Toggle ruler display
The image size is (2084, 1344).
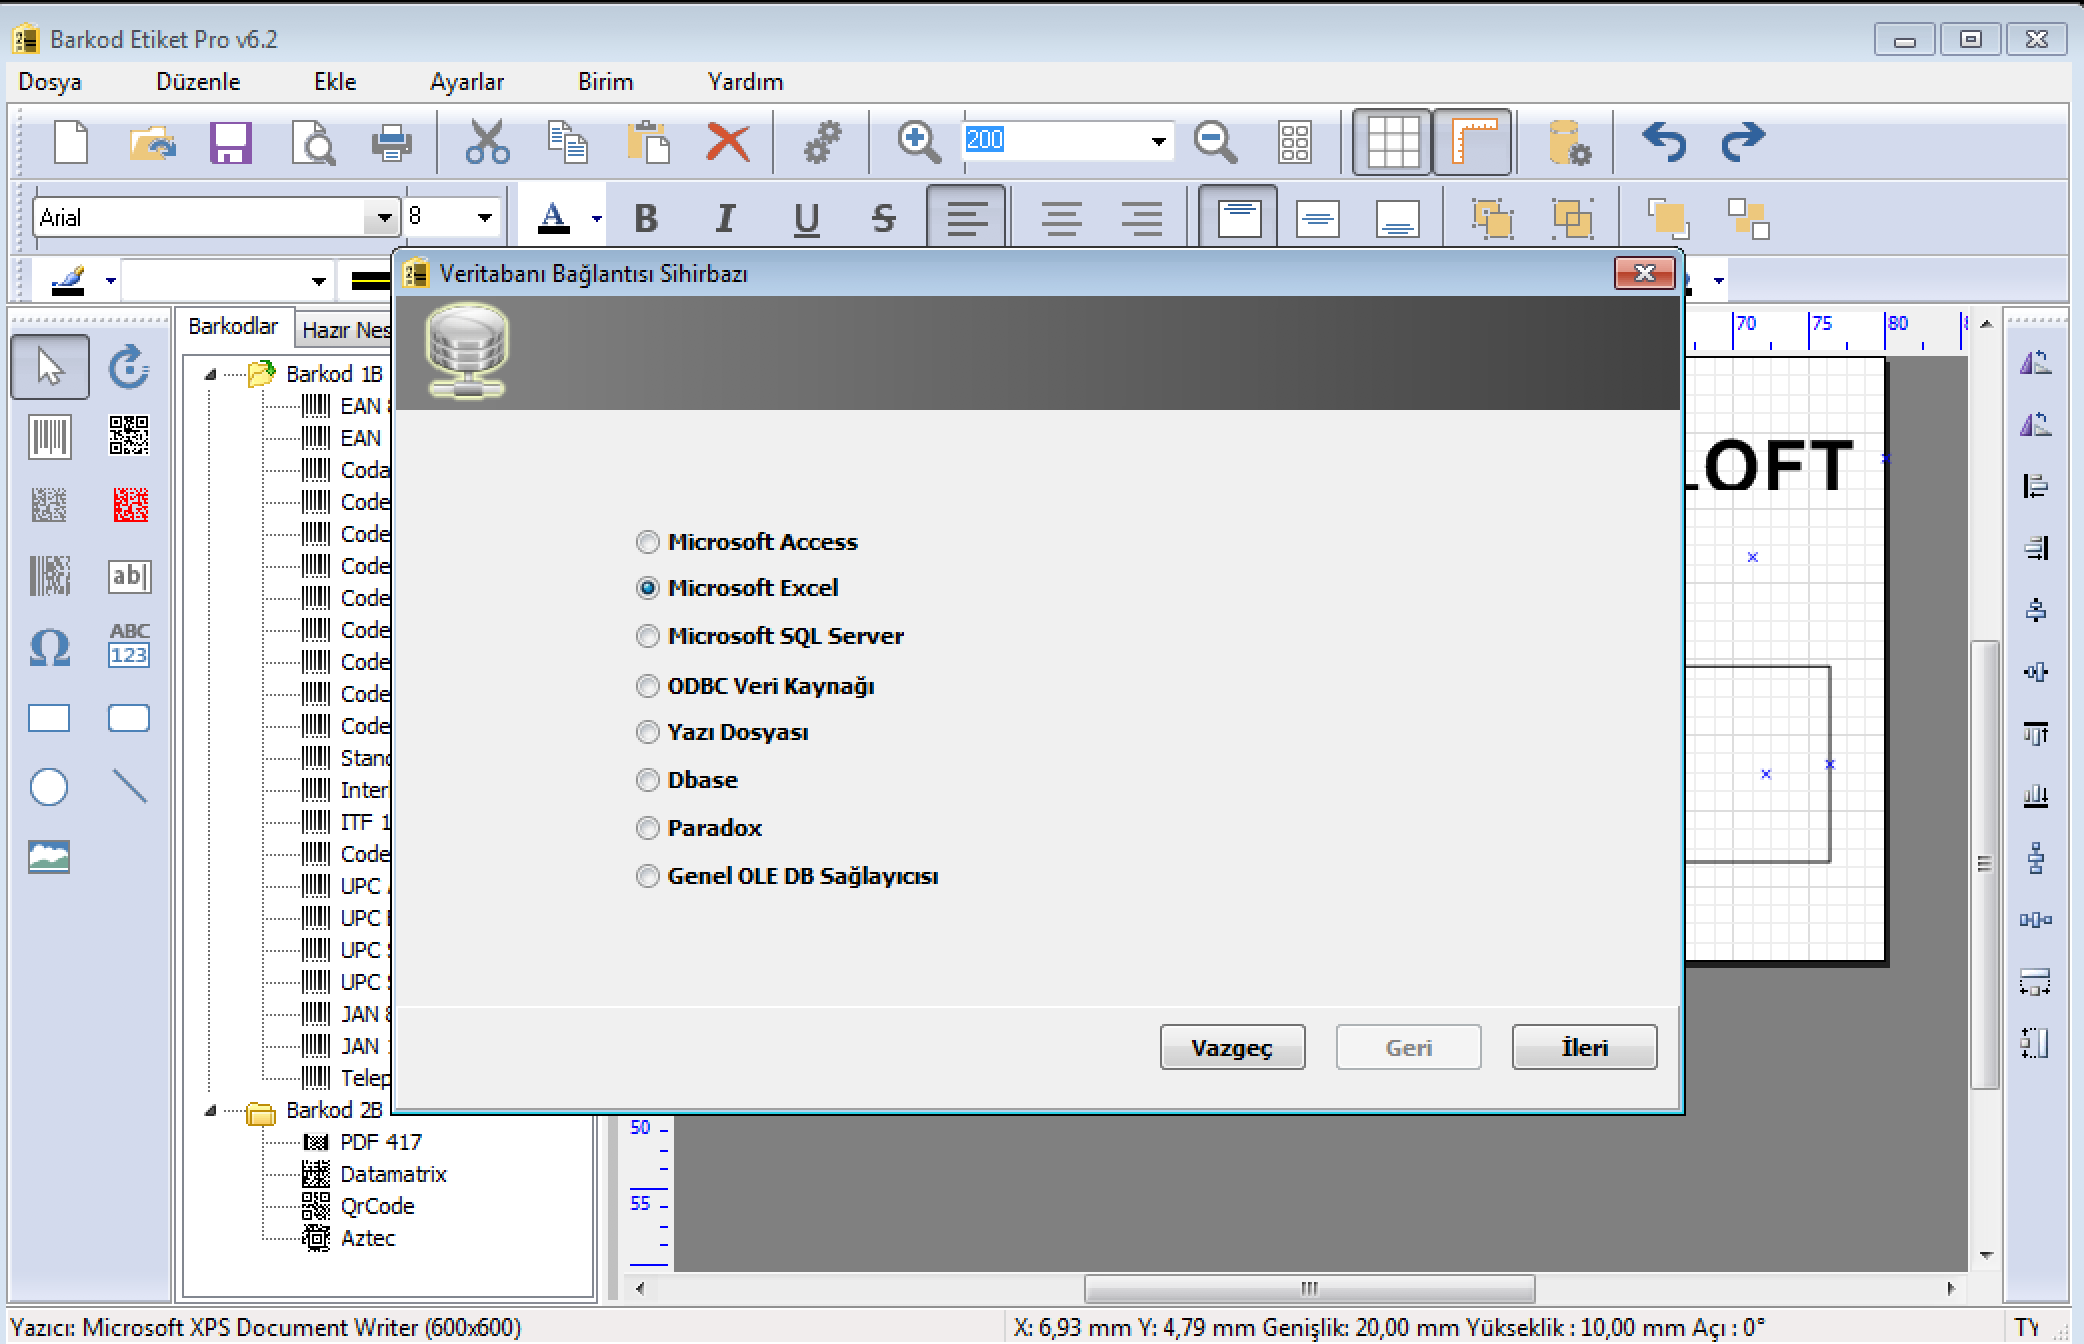tap(1472, 143)
